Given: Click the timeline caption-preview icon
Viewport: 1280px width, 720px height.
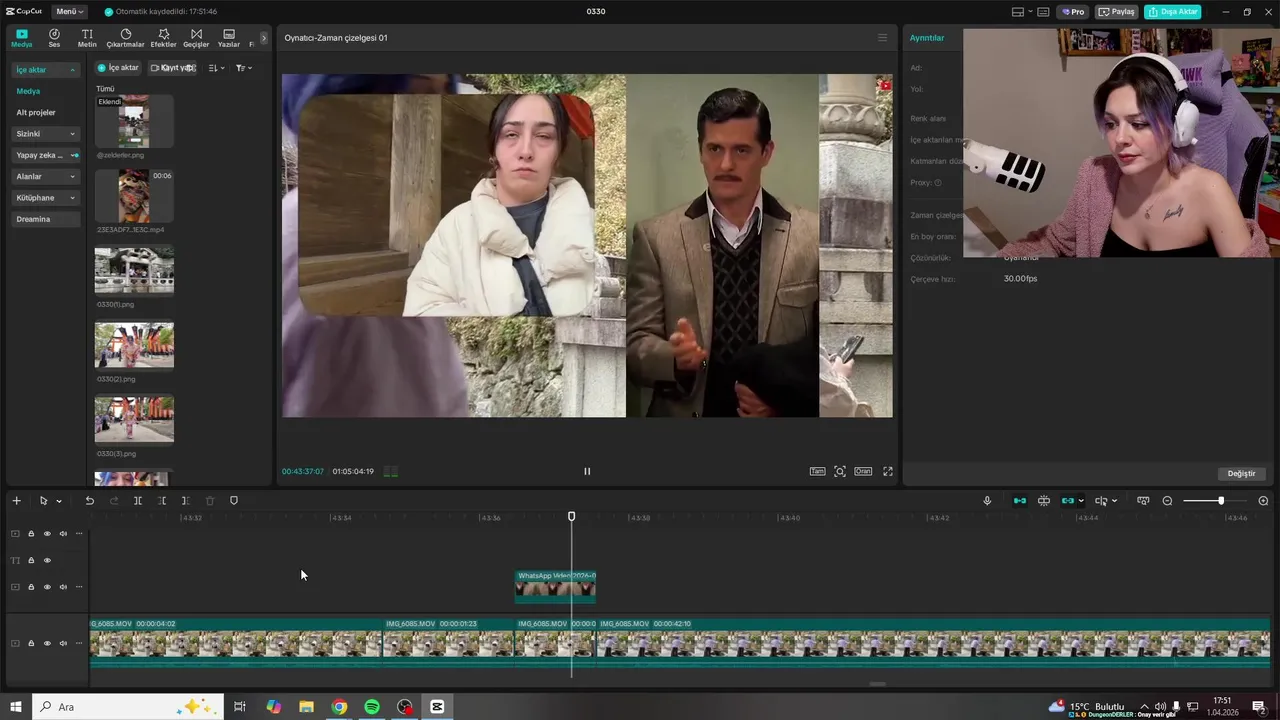Looking at the screenshot, I should coord(1143,500).
